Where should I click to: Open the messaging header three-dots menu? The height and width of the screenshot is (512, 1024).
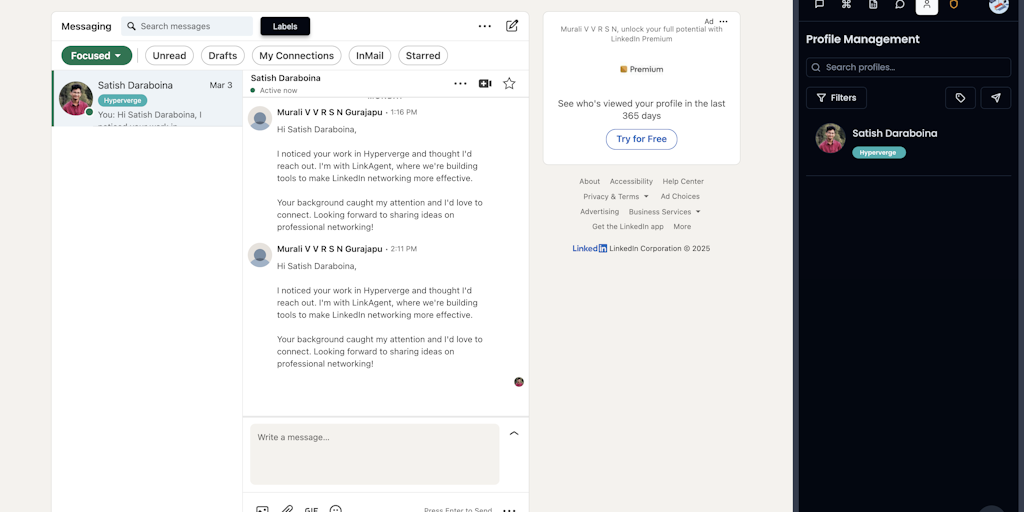point(485,26)
